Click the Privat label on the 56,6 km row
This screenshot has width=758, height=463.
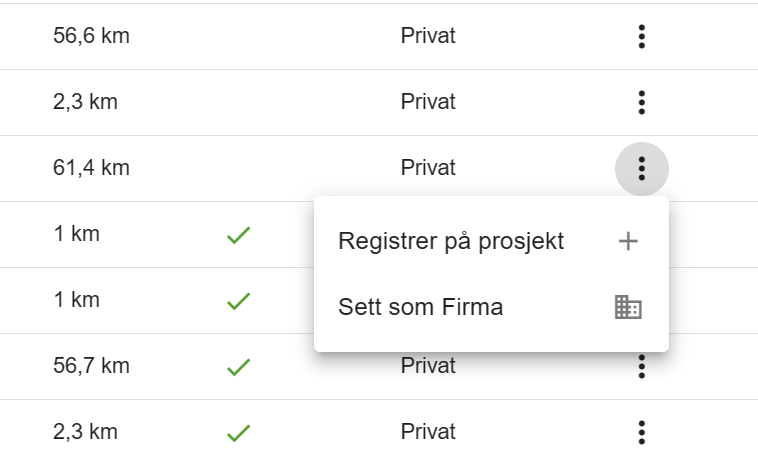(x=428, y=36)
